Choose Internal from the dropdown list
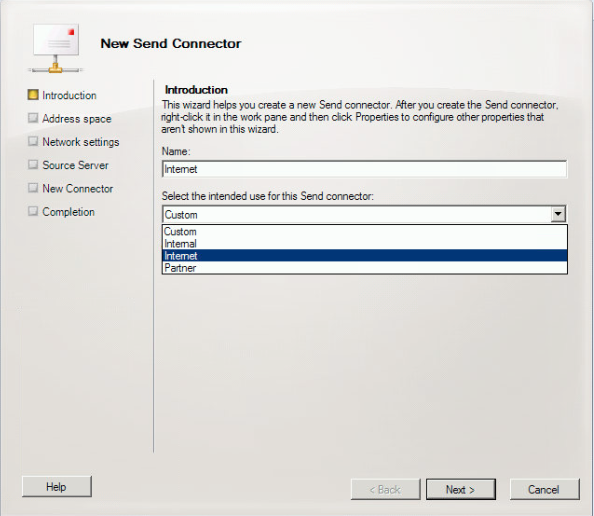 (x=364, y=243)
